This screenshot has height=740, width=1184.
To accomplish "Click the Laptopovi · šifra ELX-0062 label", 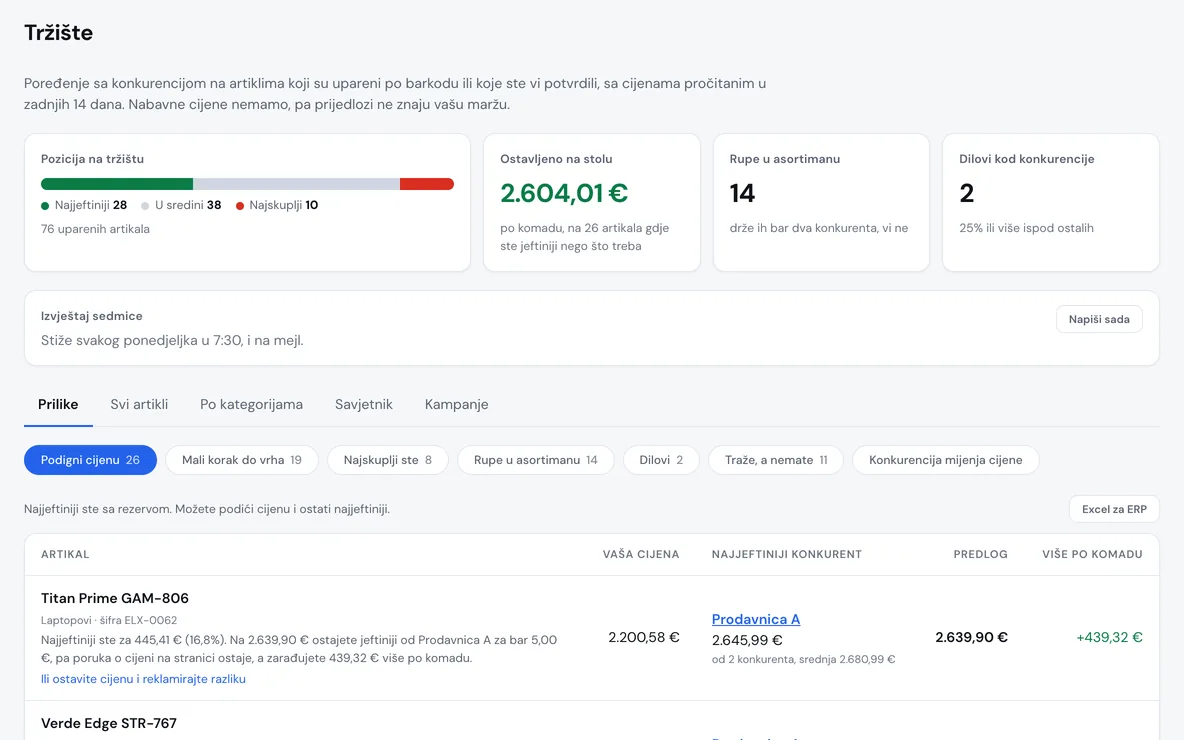I will click(x=109, y=620).
